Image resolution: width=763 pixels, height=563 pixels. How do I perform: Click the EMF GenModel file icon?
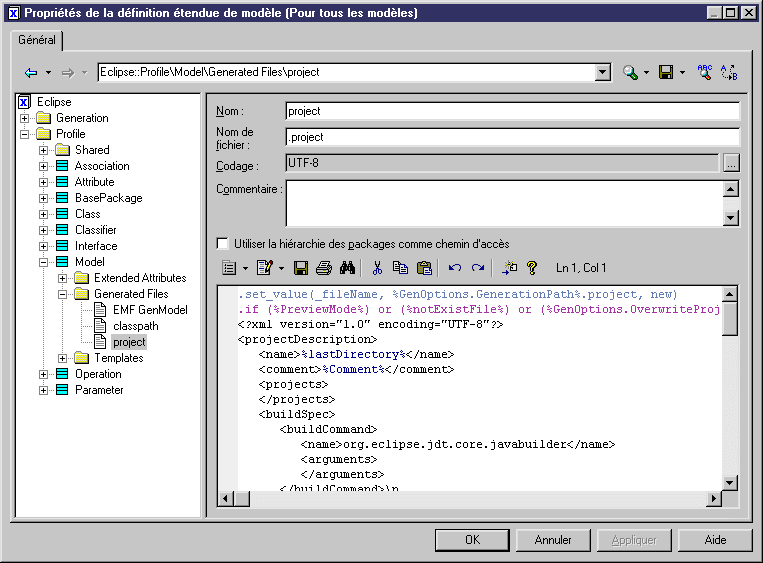point(100,309)
